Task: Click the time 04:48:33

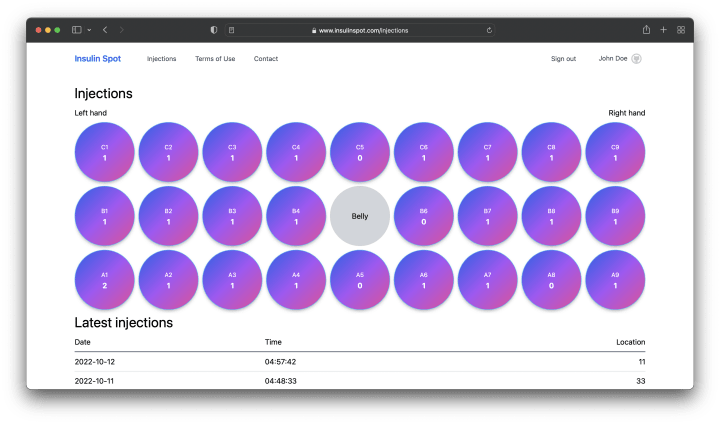Action: pos(281,381)
